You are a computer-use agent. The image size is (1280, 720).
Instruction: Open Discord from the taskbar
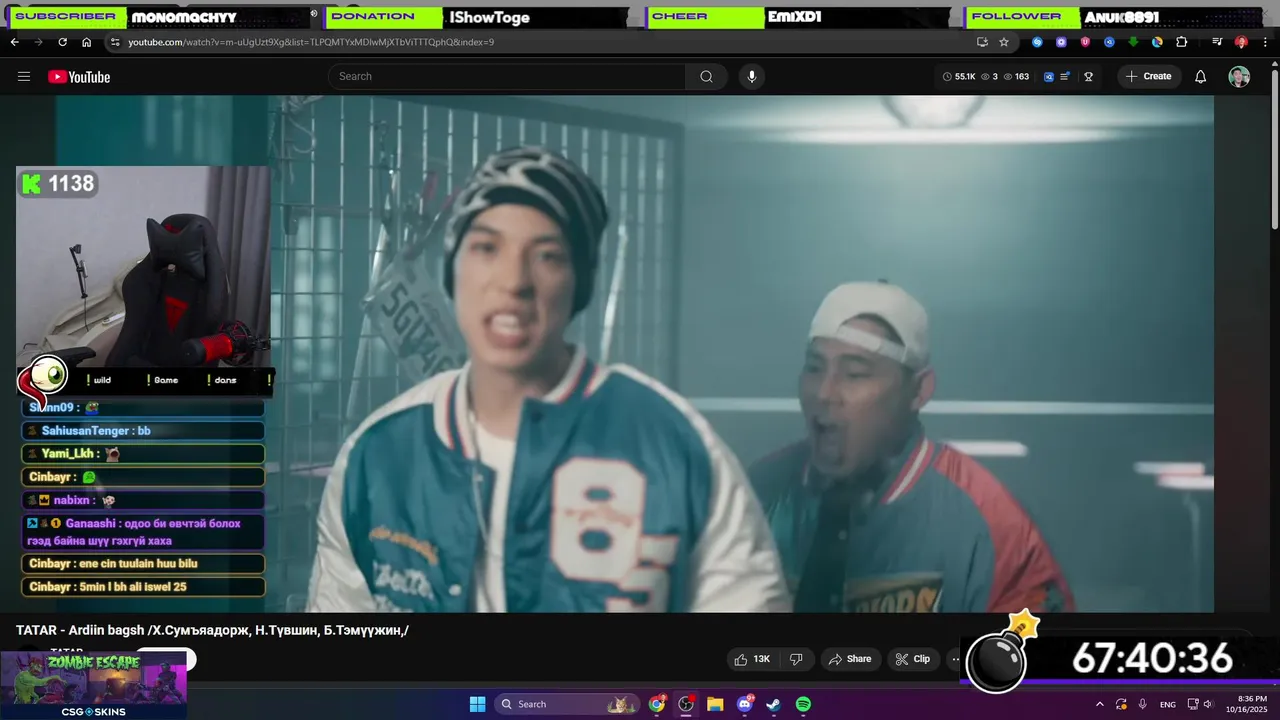pos(744,704)
